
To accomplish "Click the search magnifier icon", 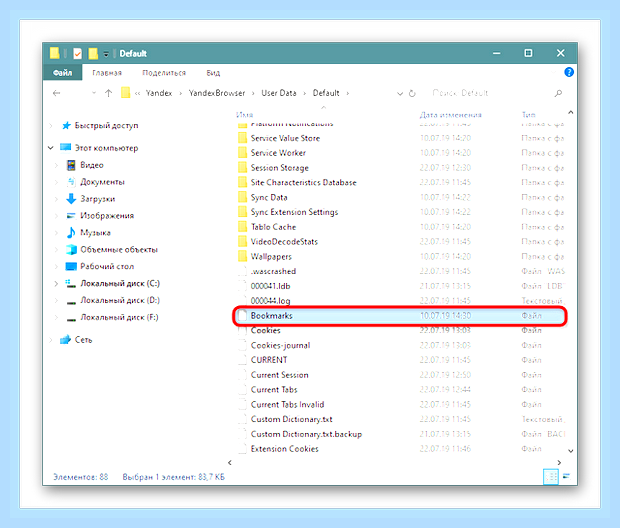I will (x=558, y=93).
